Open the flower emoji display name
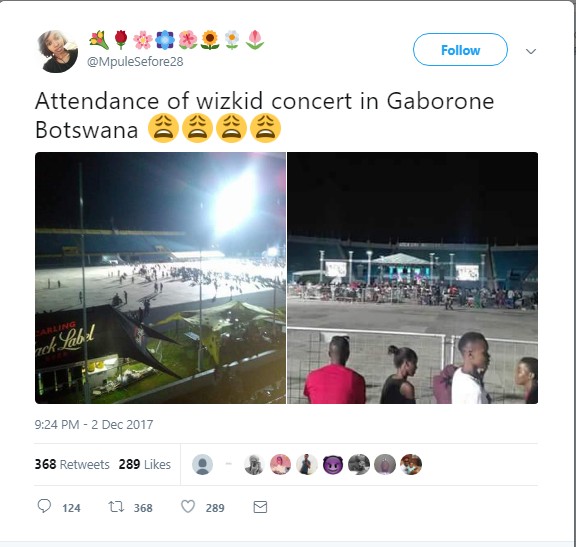Viewport: 576px width, 547px height. click(176, 40)
